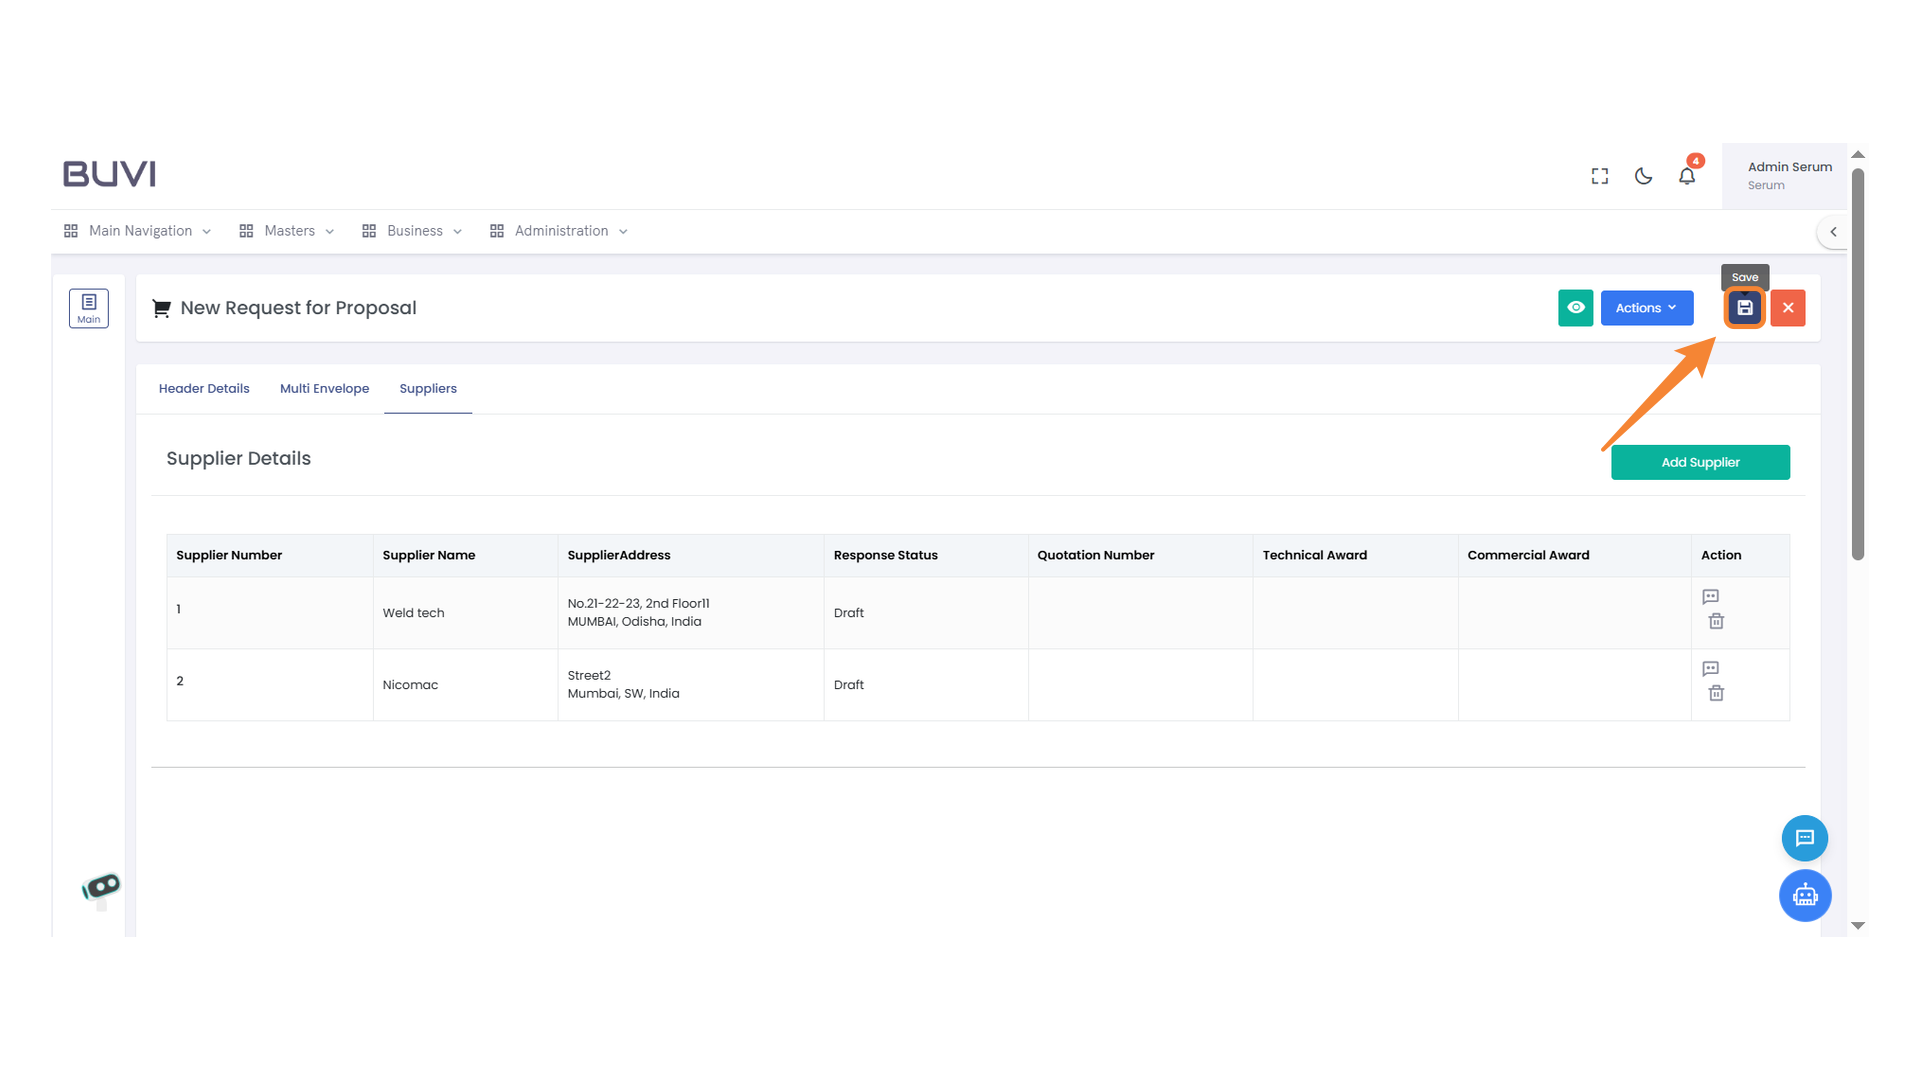Enter fullscreen using the expand icon
This screenshot has height=1080, width=1920.
pos(1600,176)
